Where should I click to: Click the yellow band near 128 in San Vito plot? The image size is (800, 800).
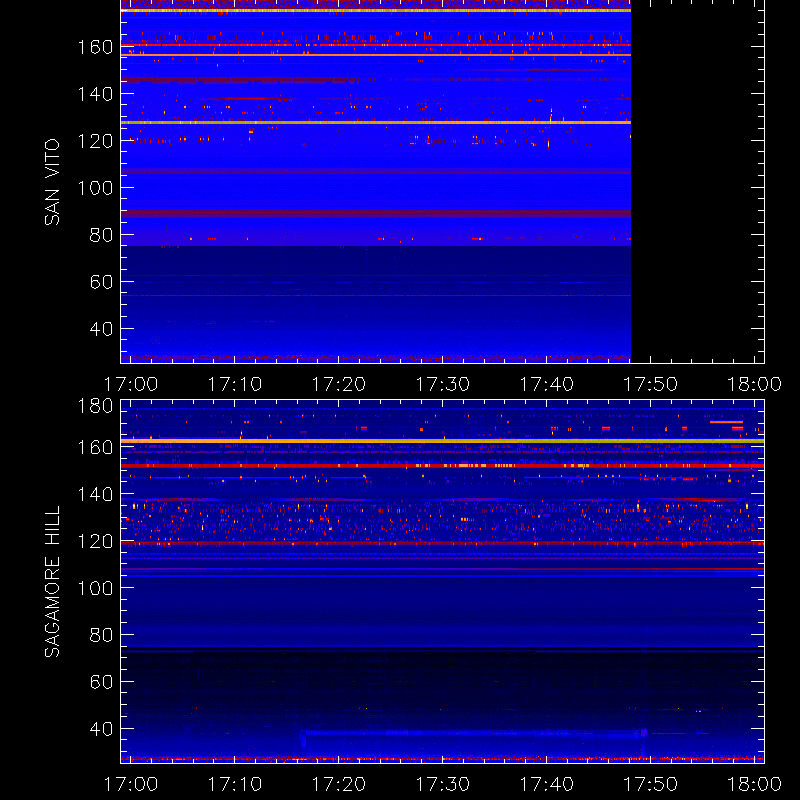(376, 122)
